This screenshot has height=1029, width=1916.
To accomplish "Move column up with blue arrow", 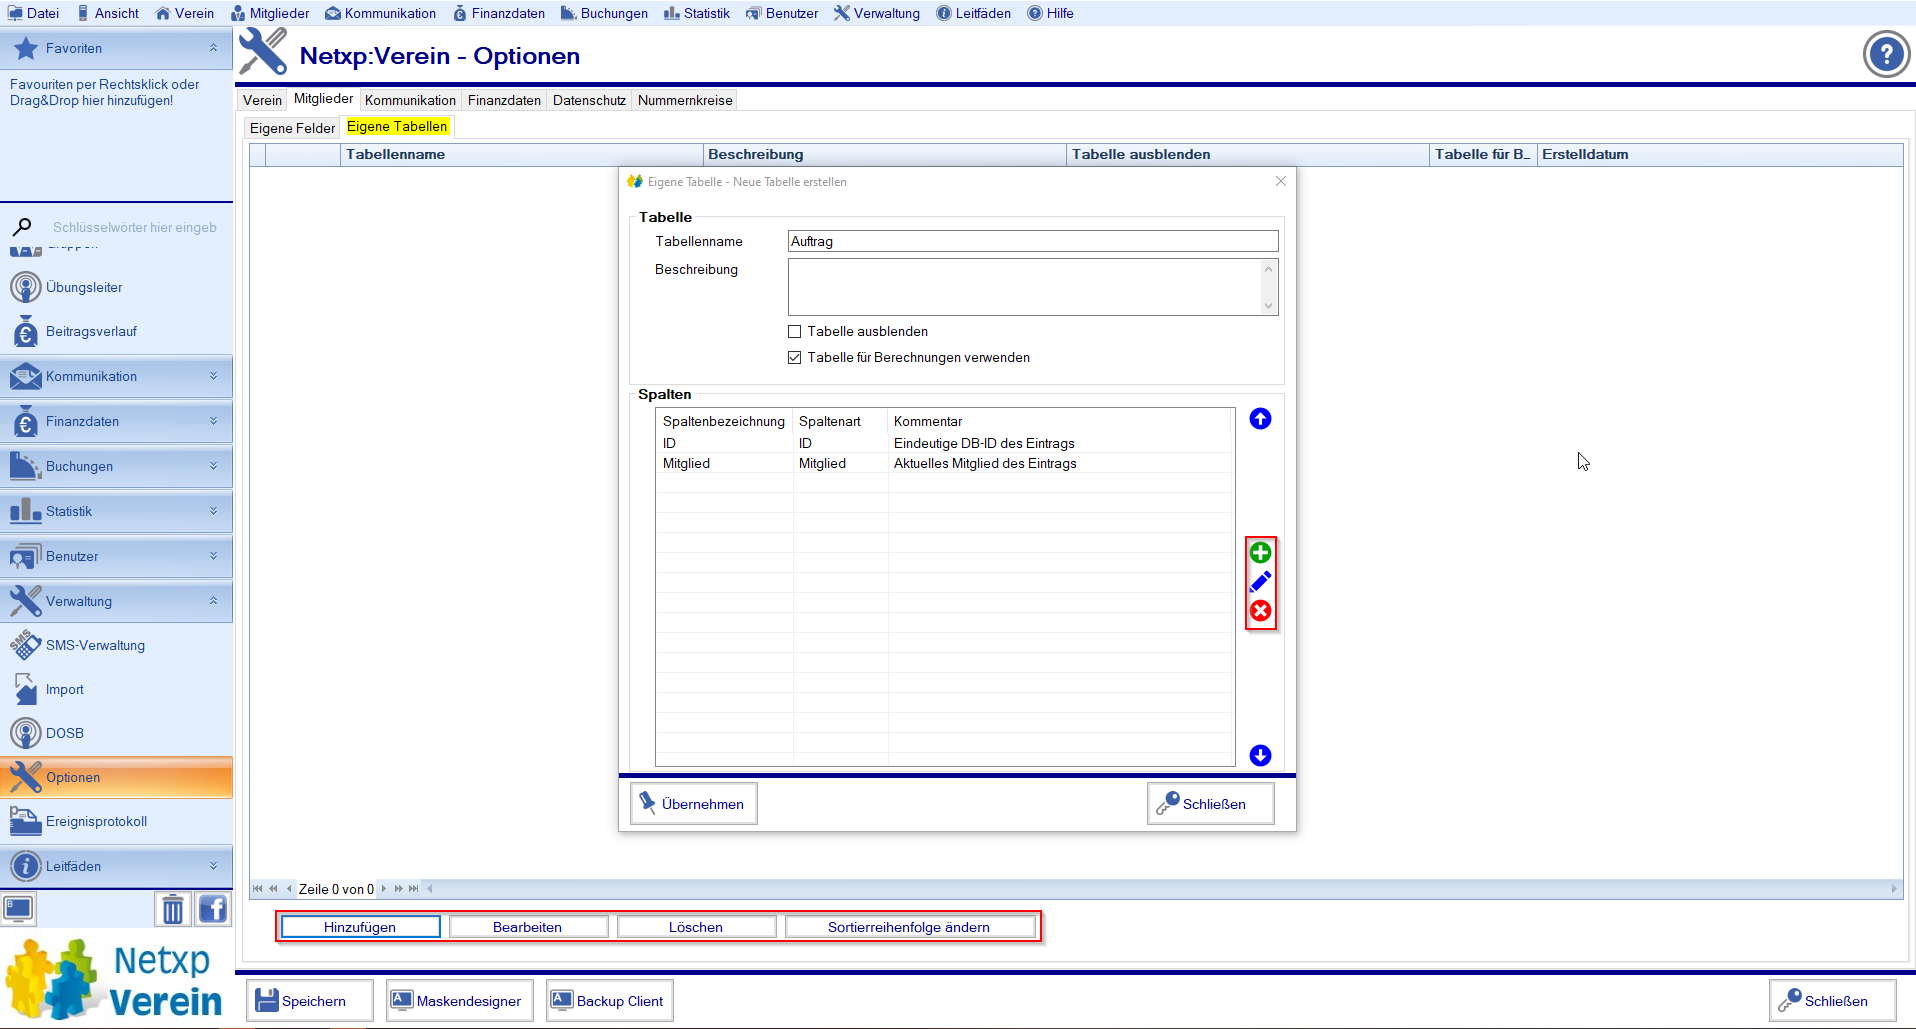I will click(x=1260, y=419).
